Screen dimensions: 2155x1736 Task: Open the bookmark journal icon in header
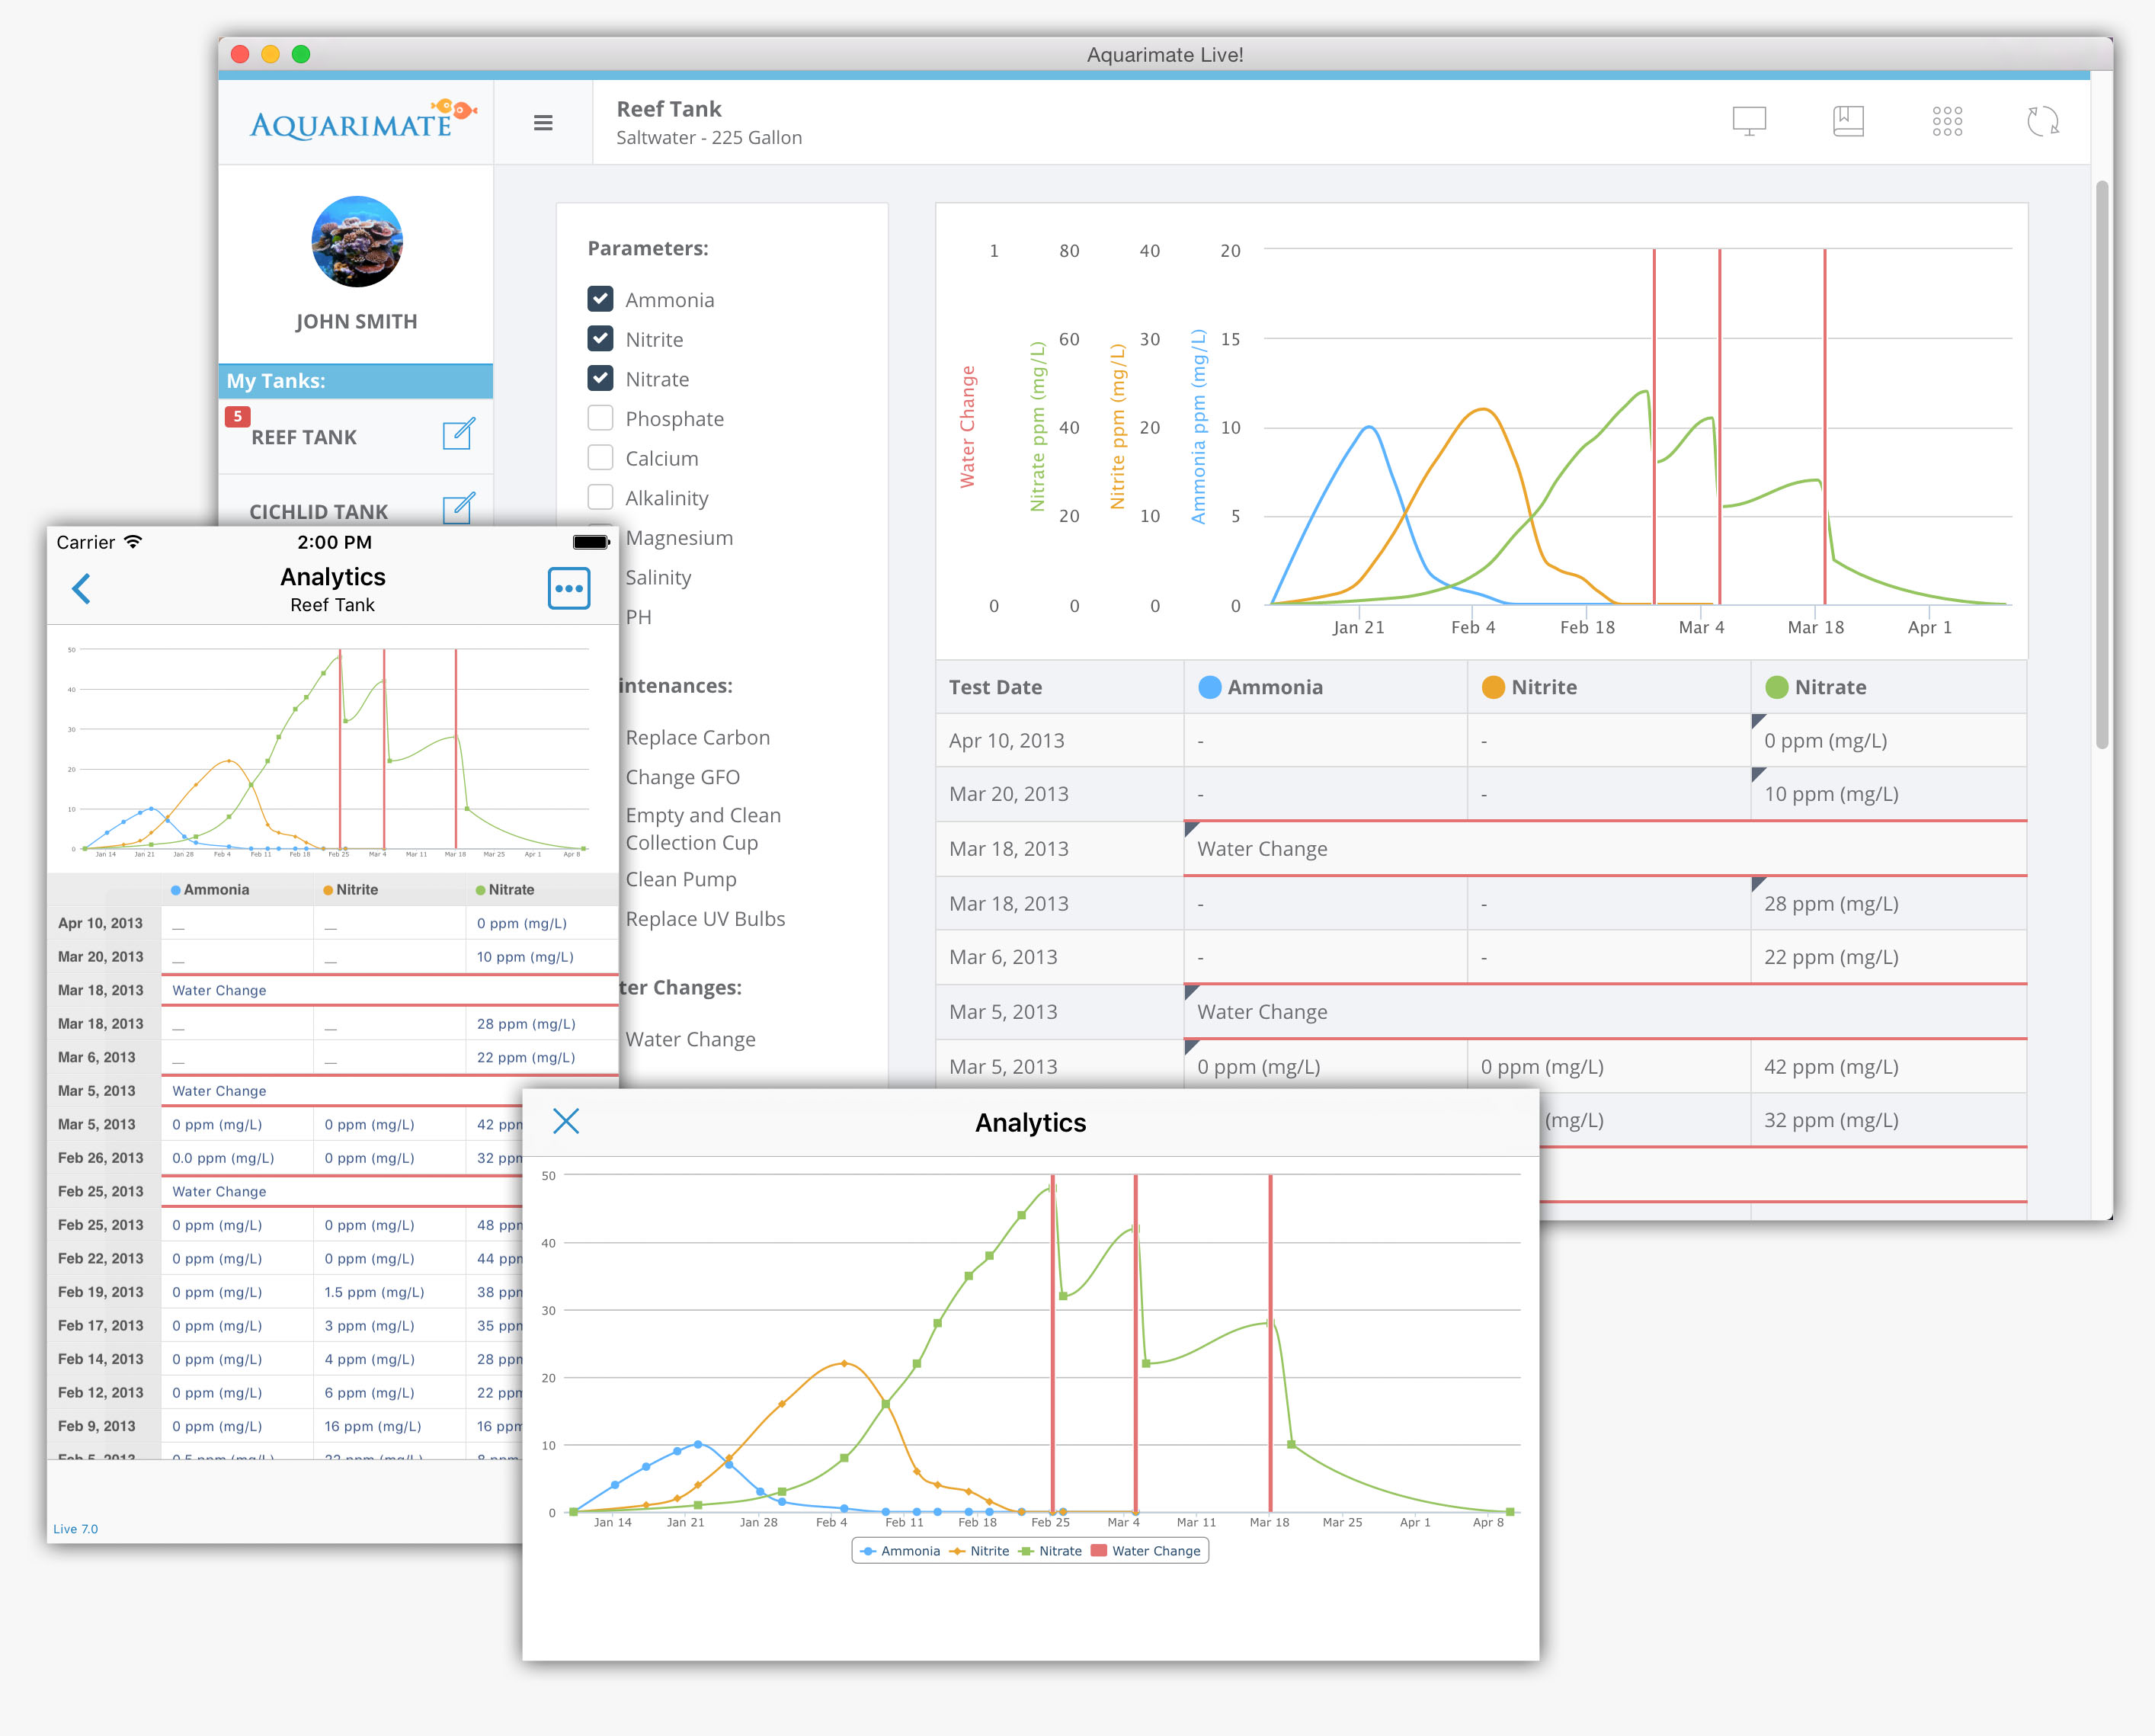click(1848, 121)
